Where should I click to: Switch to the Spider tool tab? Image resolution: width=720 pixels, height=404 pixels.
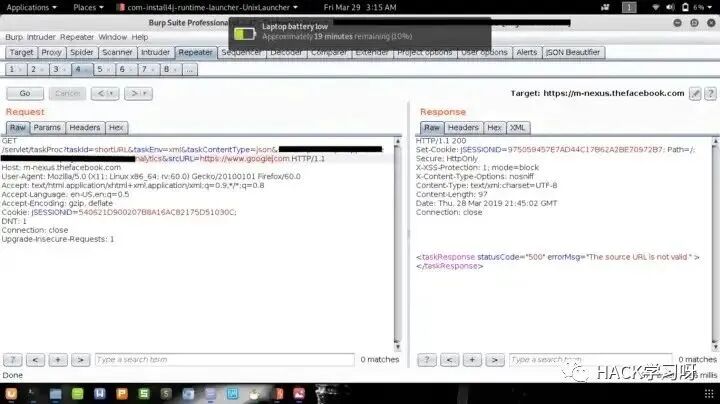[x=81, y=52]
